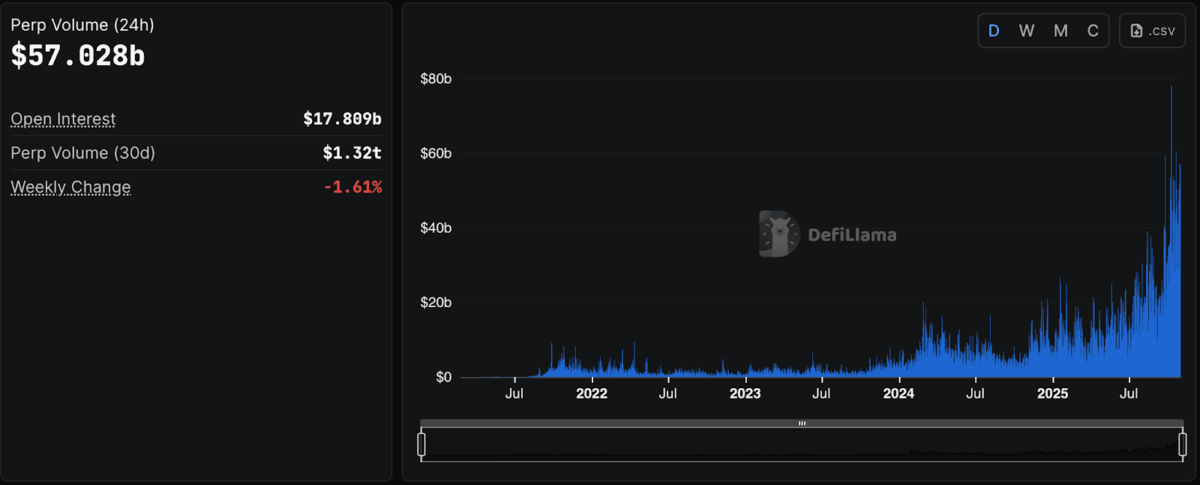Screen dimensions: 1200x485
Task: Click the left handle of range slider
Action: [x=422, y=444]
